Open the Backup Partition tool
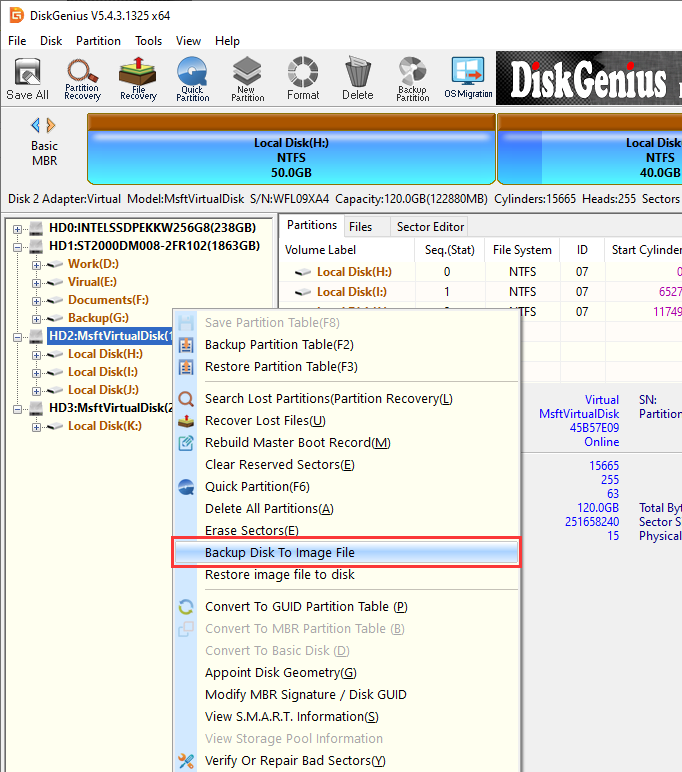This screenshot has height=772, width=682. point(412,78)
